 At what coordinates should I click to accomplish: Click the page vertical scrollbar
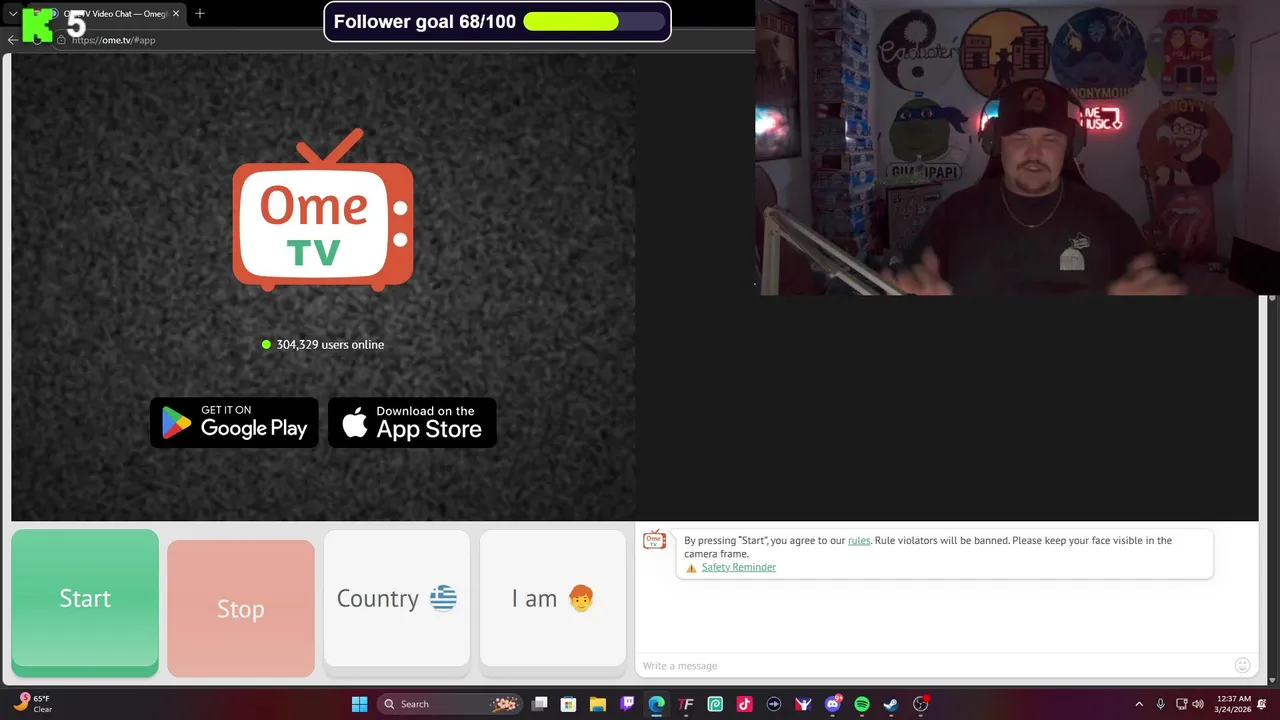(1272, 490)
